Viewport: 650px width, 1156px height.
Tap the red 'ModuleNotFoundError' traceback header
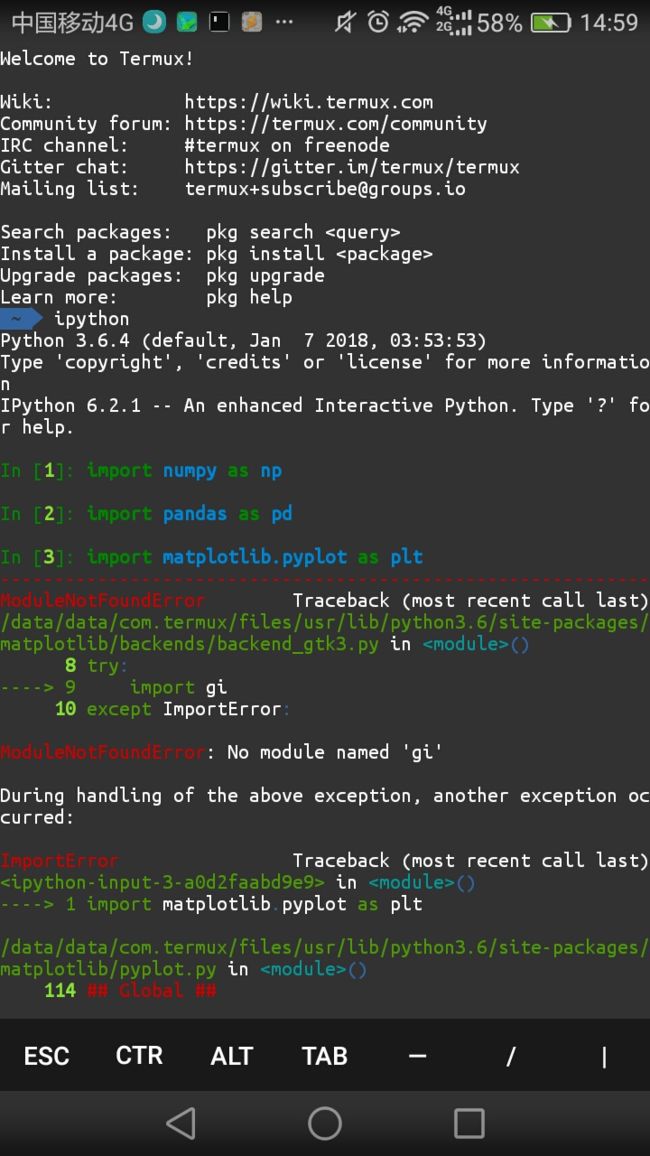click(102, 601)
